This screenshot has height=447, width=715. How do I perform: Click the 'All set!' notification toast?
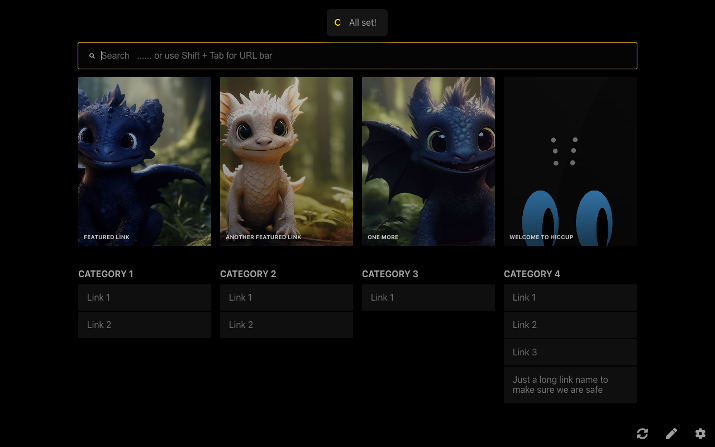click(357, 22)
